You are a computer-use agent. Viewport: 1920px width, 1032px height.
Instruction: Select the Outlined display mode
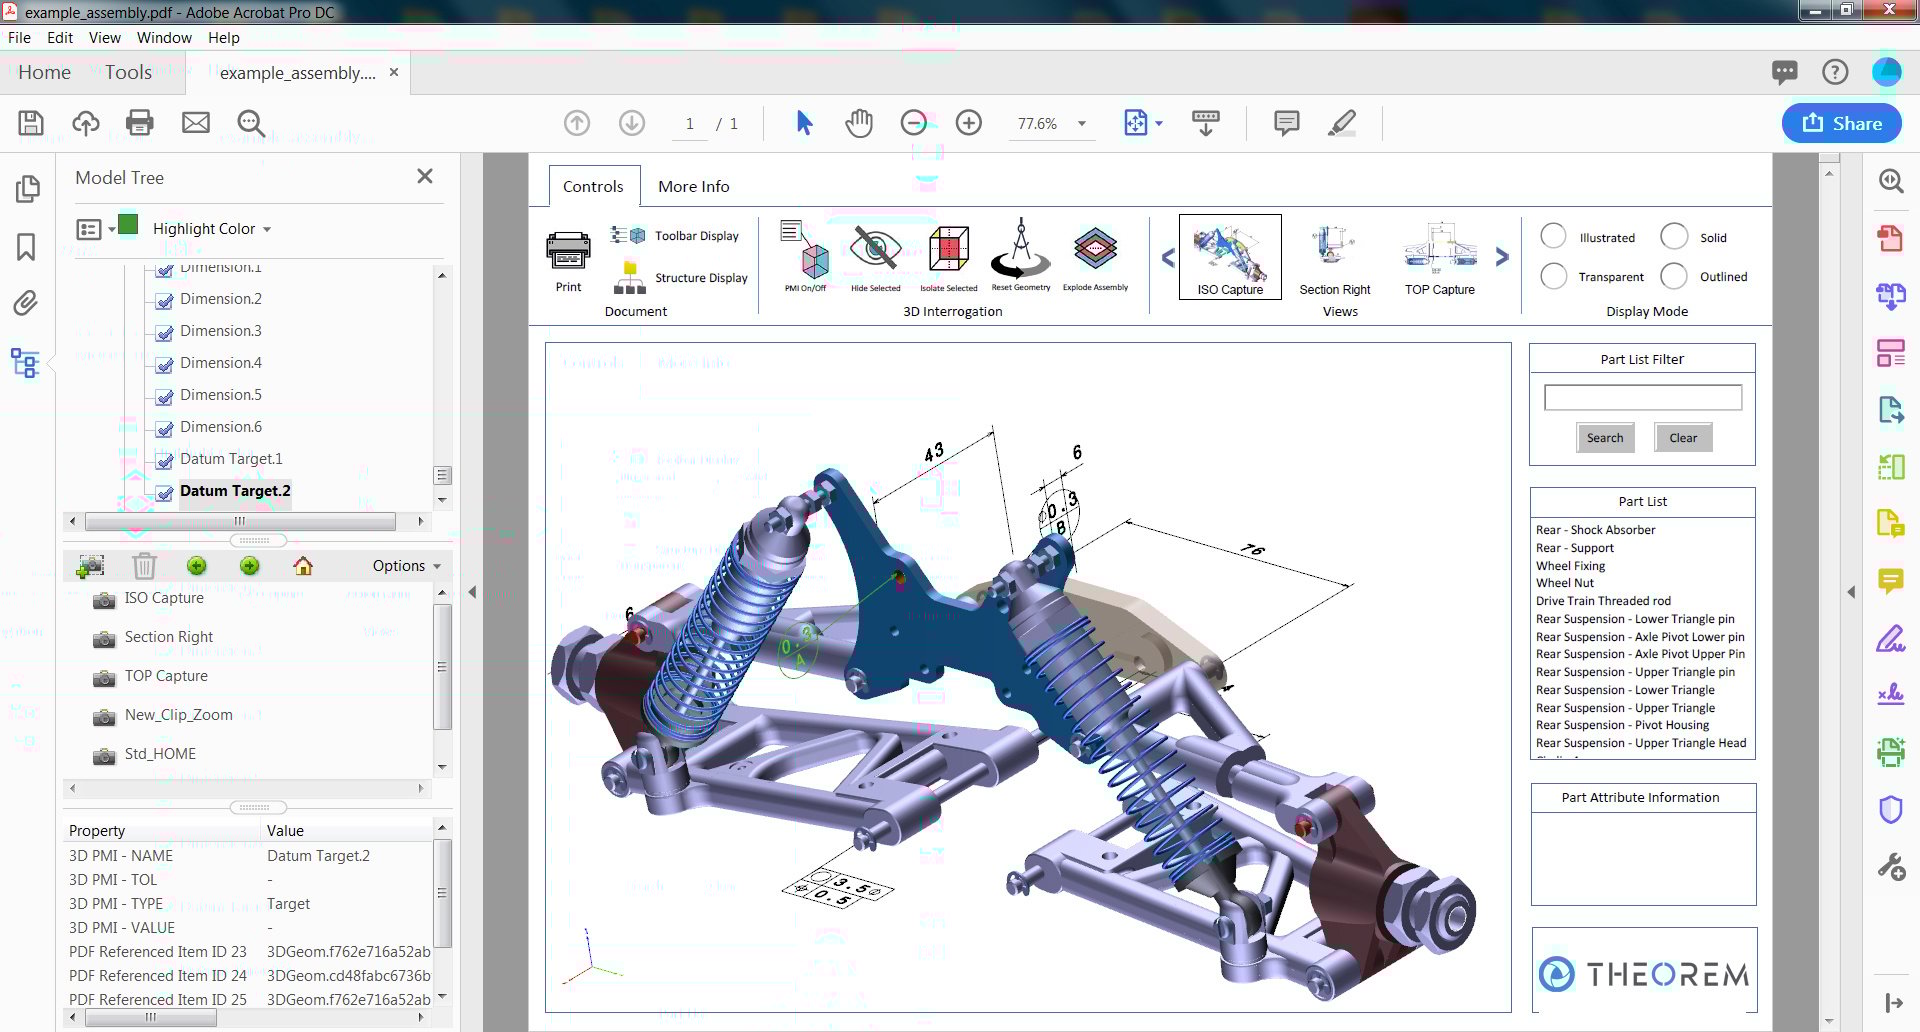click(1674, 276)
